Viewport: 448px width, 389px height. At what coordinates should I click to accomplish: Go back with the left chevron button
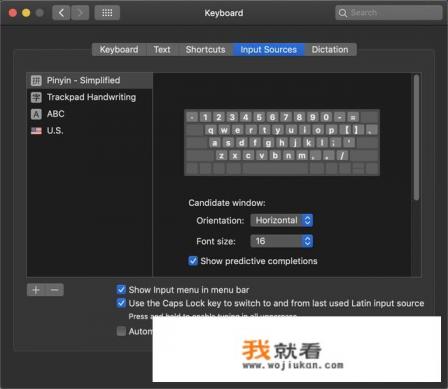coord(61,13)
